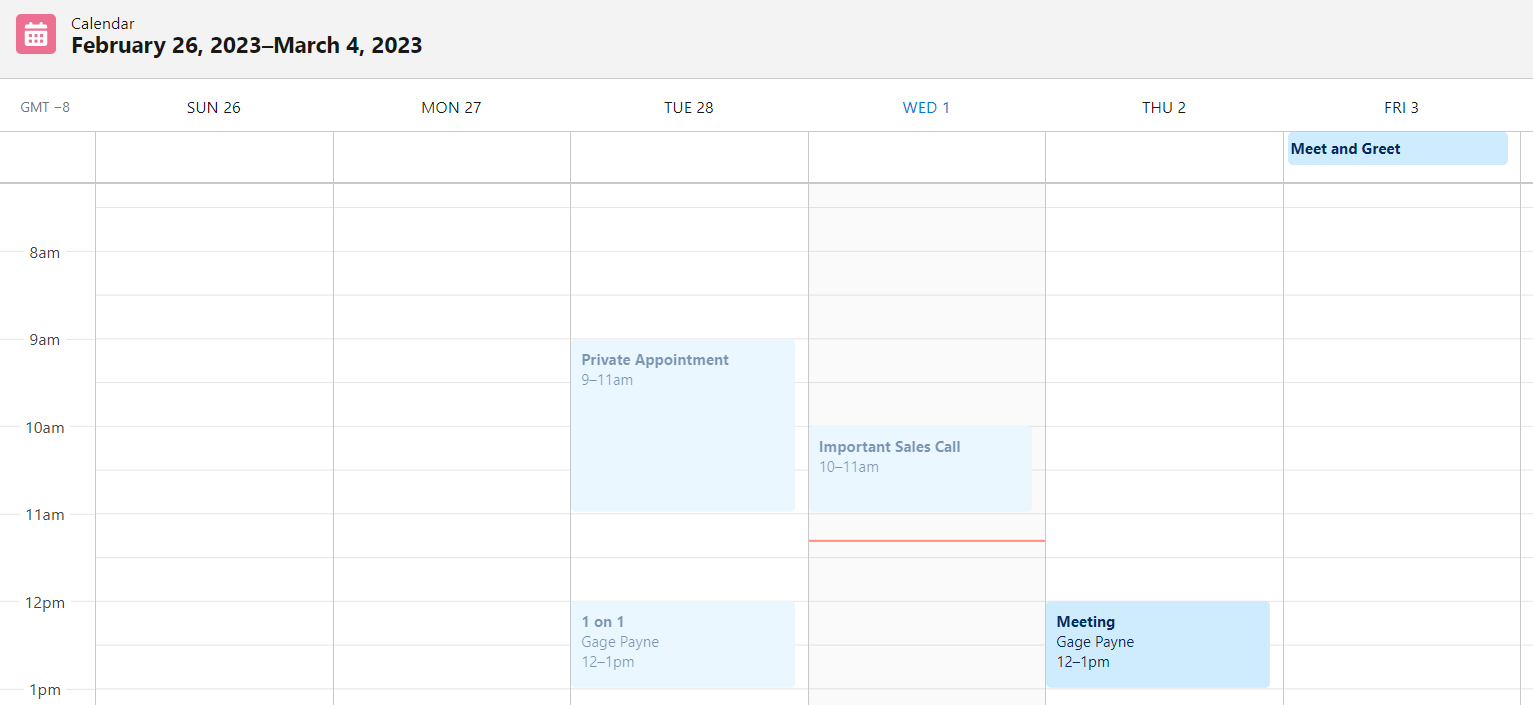The image size is (1533, 705).
Task: Click the 9am slot on Monday
Action: coord(452,360)
